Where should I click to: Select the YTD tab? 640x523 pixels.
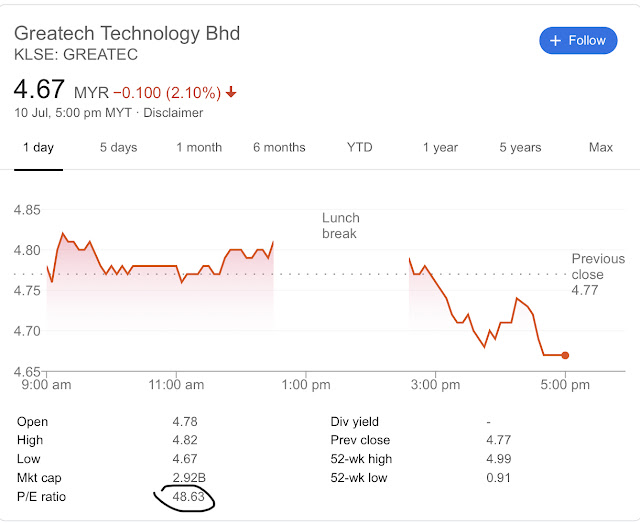coord(359,147)
